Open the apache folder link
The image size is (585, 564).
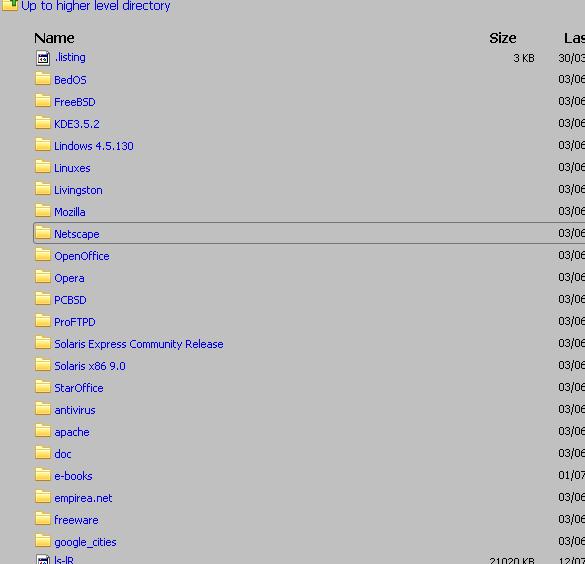(x=72, y=432)
